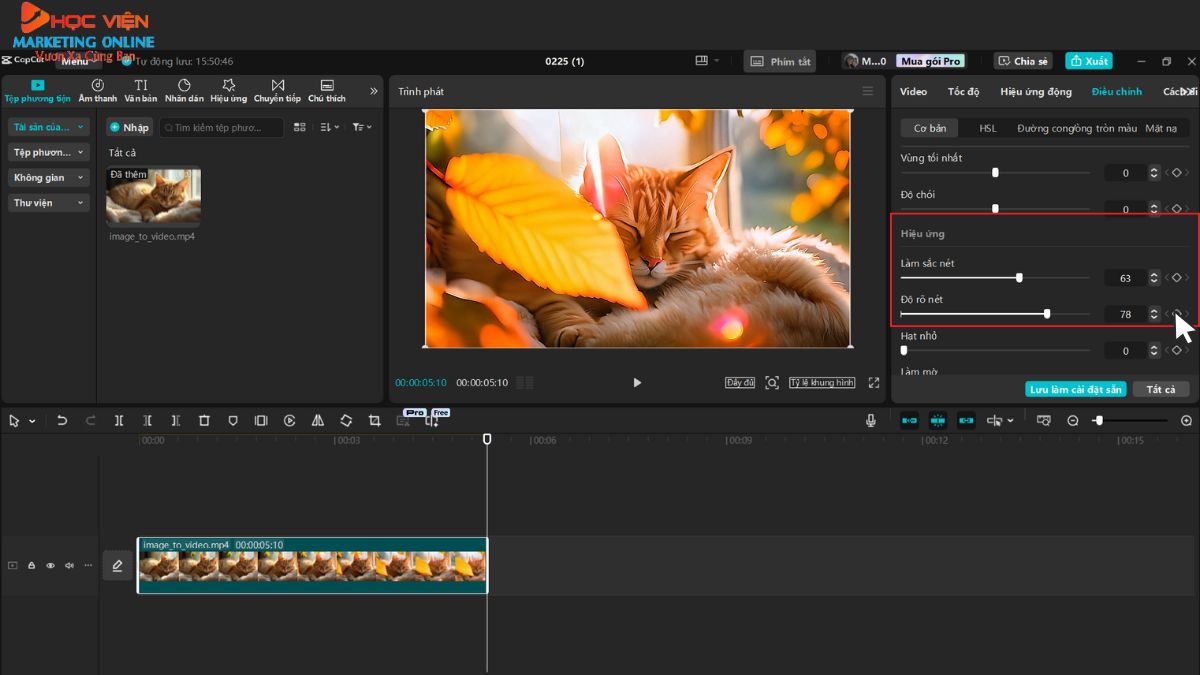Toggle the main track magnet
The height and width of the screenshot is (675, 1200).
[x=909, y=421]
